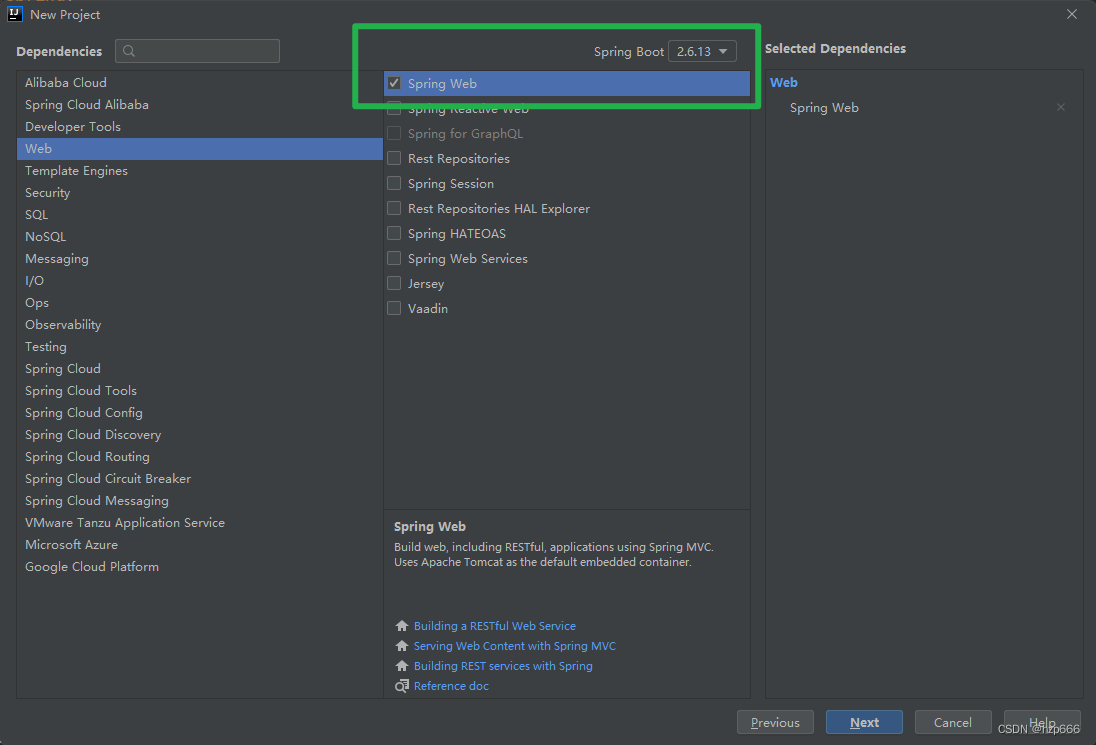1096x745 pixels.
Task: Open the Spring Boot version dropdown
Action: [x=702, y=51]
